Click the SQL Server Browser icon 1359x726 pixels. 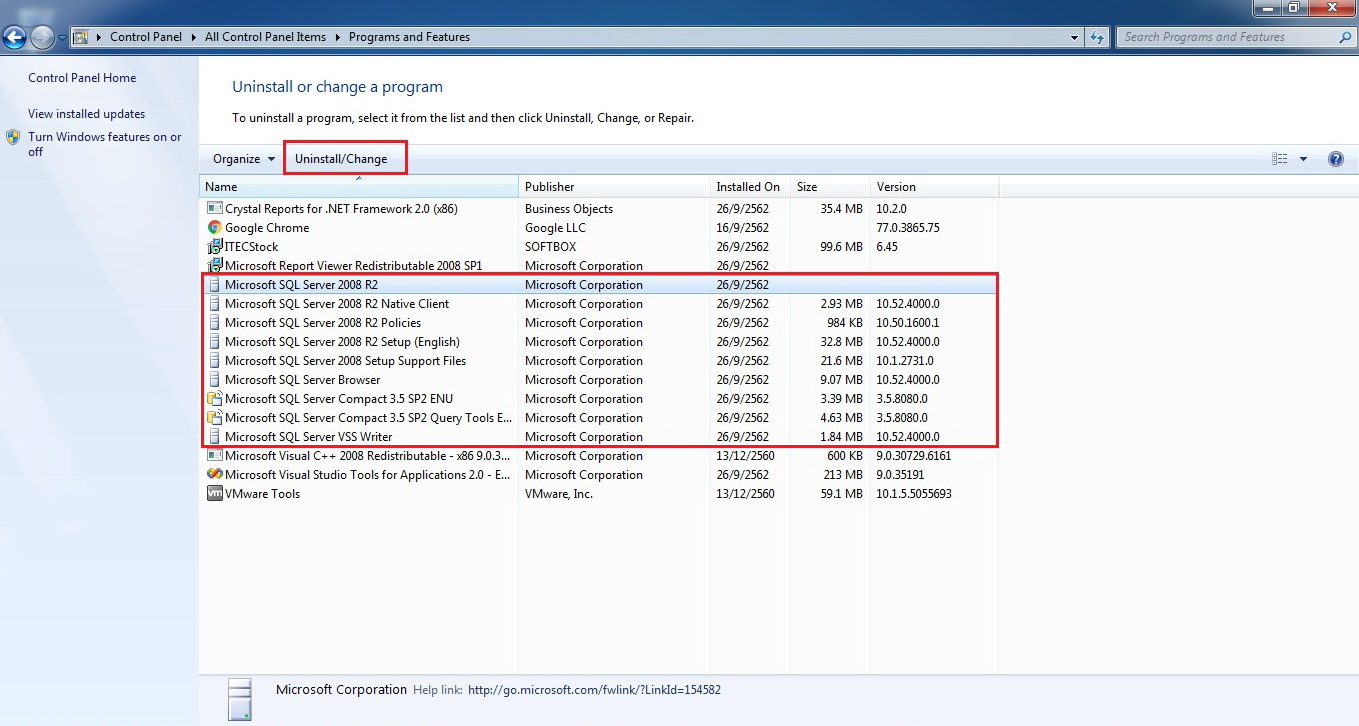point(214,380)
